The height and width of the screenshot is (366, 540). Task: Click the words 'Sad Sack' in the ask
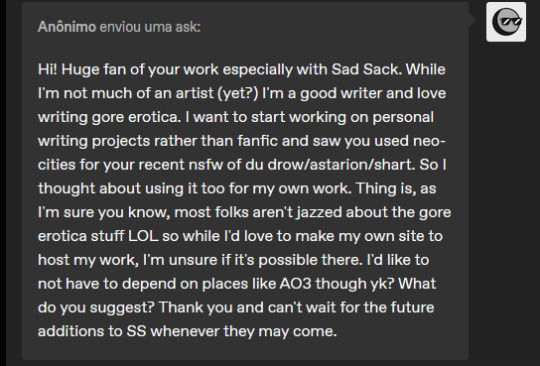[364, 69]
